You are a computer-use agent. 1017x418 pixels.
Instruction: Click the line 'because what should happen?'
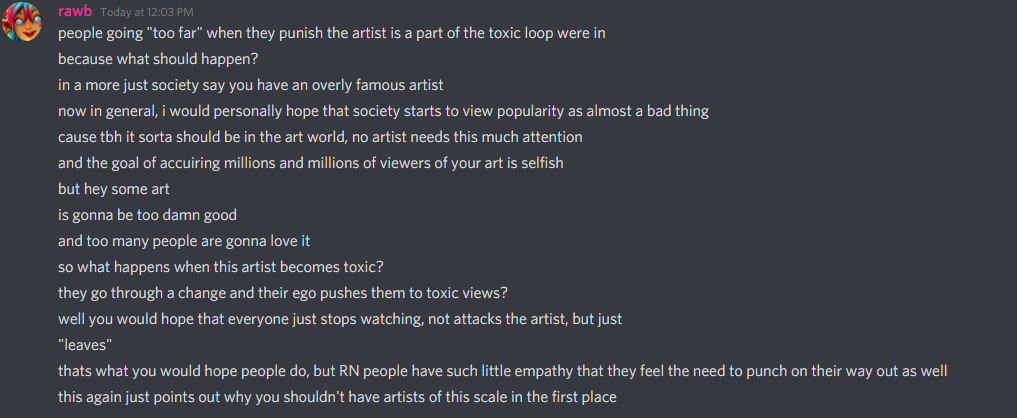(x=158, y=59)
